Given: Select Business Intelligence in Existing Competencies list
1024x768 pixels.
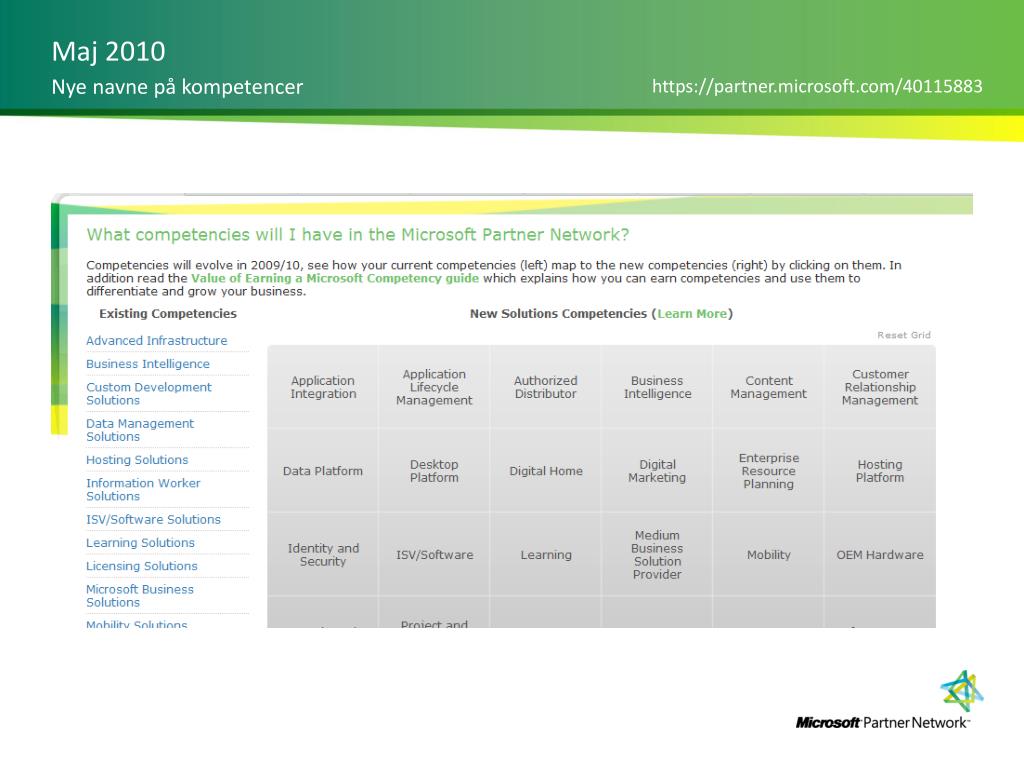Looking at the screenshot, I should [148, 364].
